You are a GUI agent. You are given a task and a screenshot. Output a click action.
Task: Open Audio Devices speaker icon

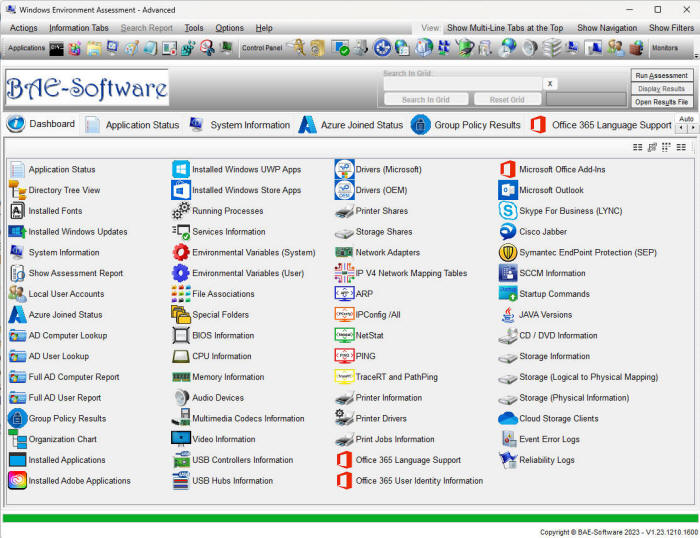181,397
